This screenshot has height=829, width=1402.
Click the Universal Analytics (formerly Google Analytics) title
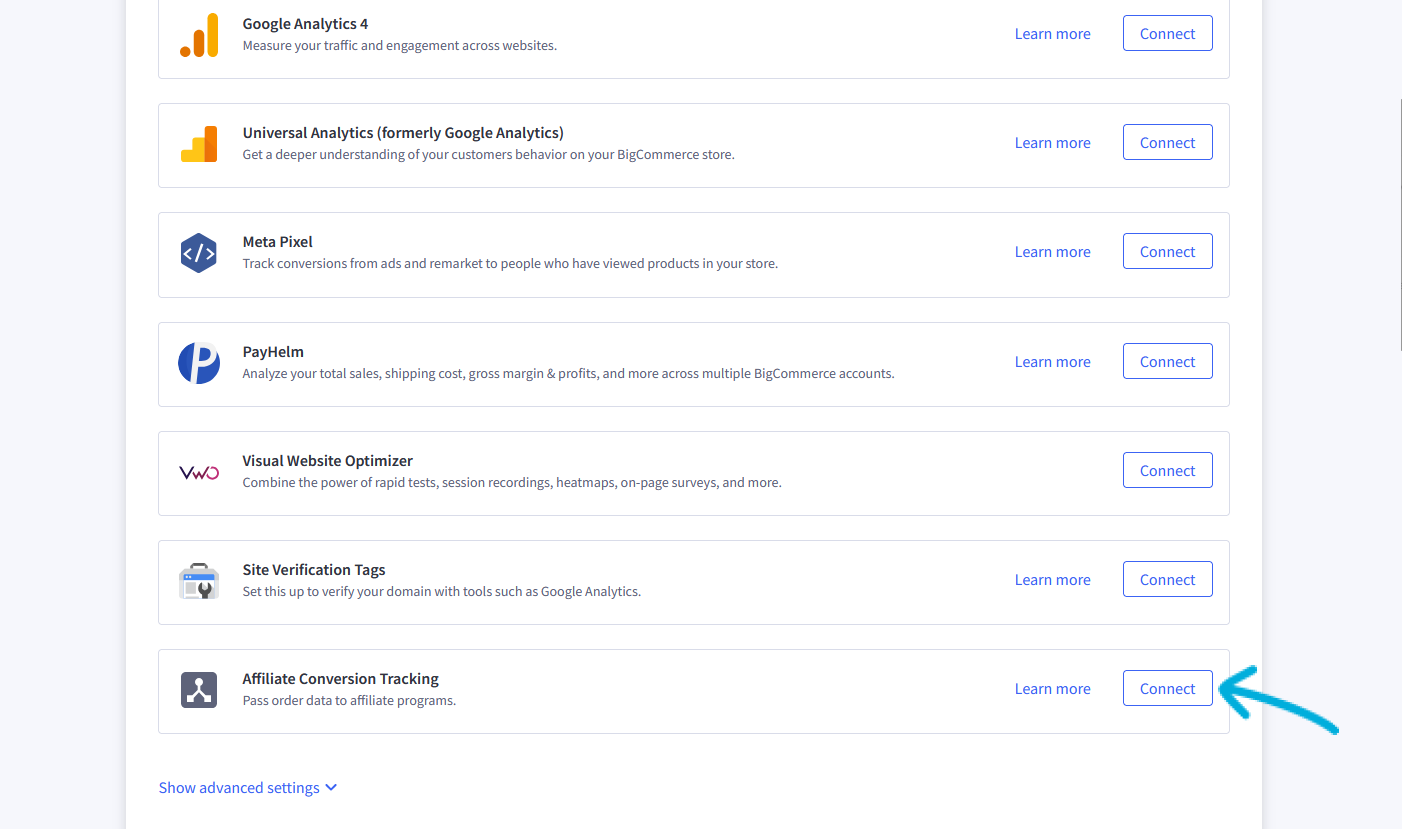point(403,132)
